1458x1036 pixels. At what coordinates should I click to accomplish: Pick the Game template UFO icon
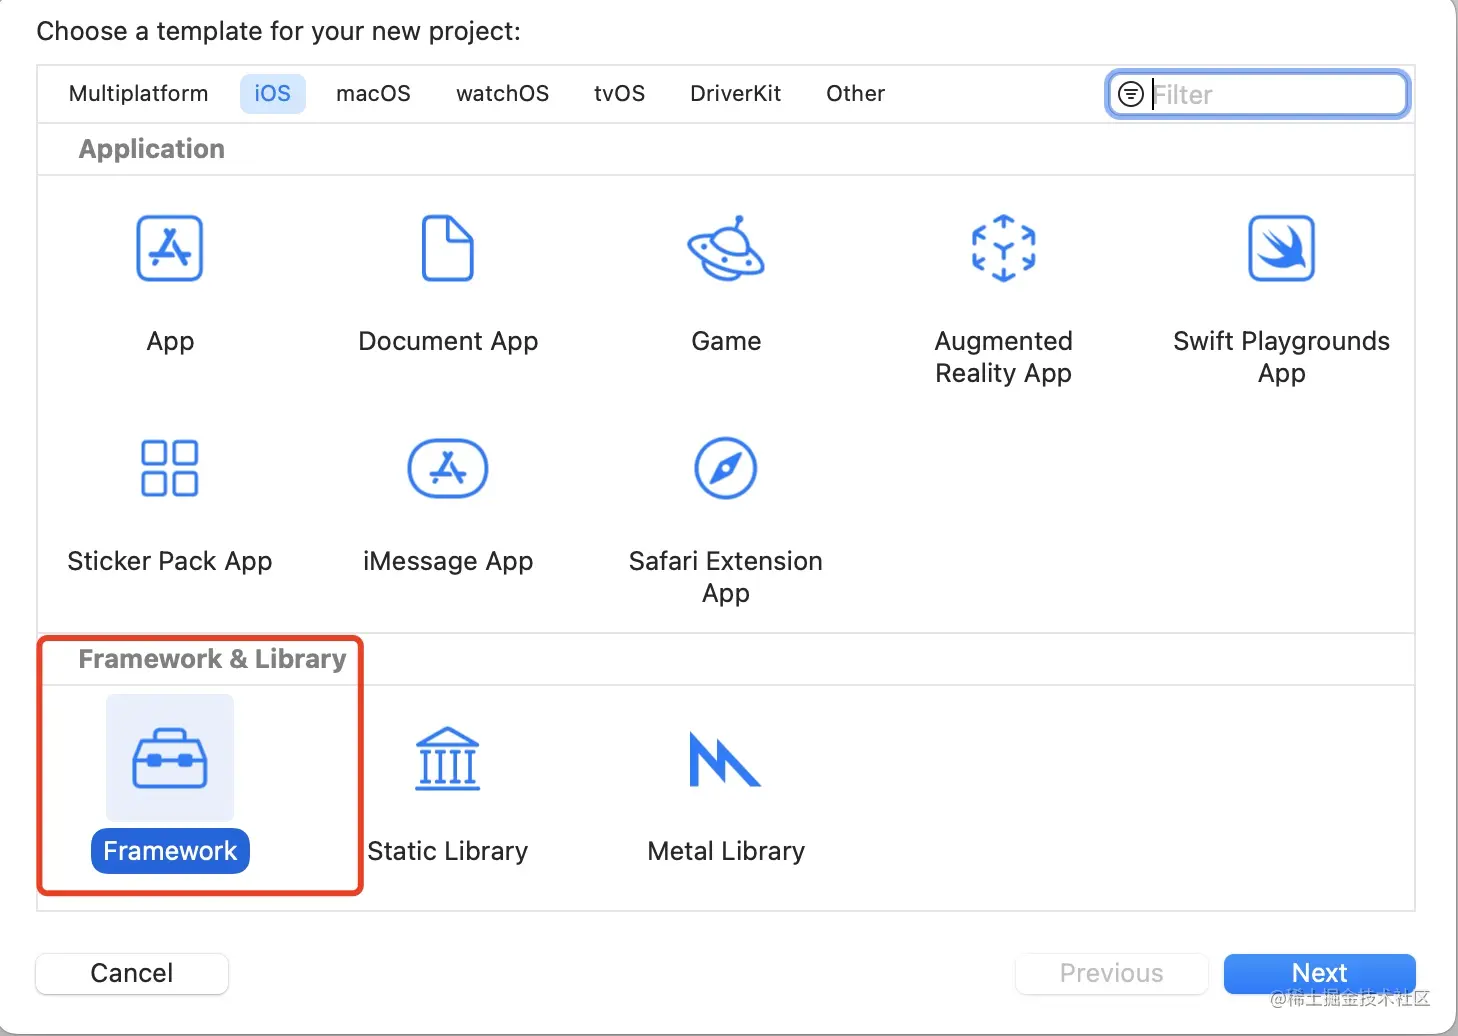coord(726,248)
